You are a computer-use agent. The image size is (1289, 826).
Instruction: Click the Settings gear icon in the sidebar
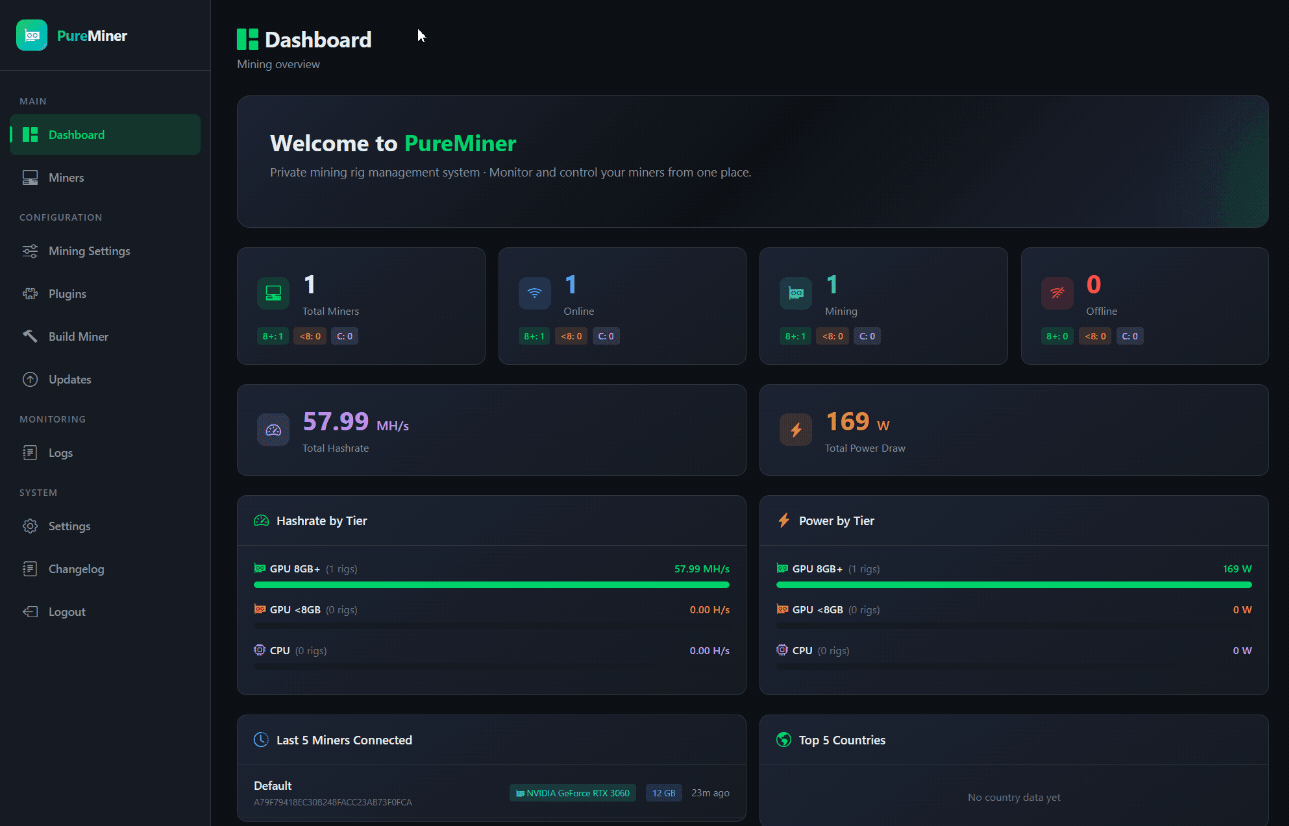point(30,526)
